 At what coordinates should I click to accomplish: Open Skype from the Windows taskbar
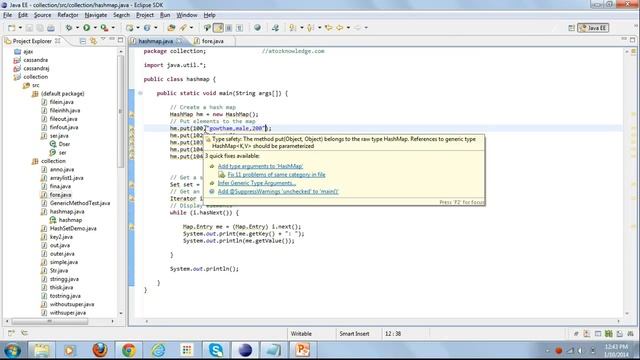tap(216, 350)
